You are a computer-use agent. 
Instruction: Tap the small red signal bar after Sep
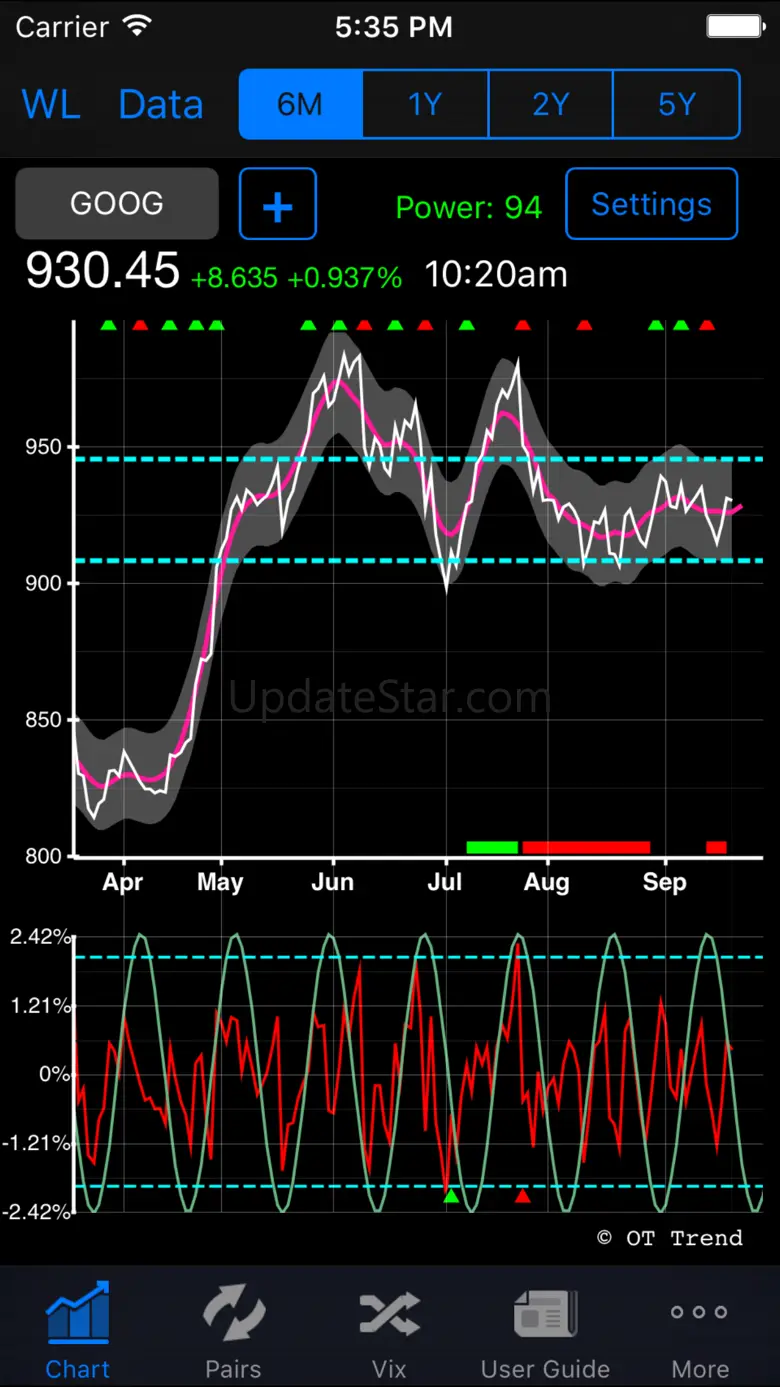(x=716, y=847)
